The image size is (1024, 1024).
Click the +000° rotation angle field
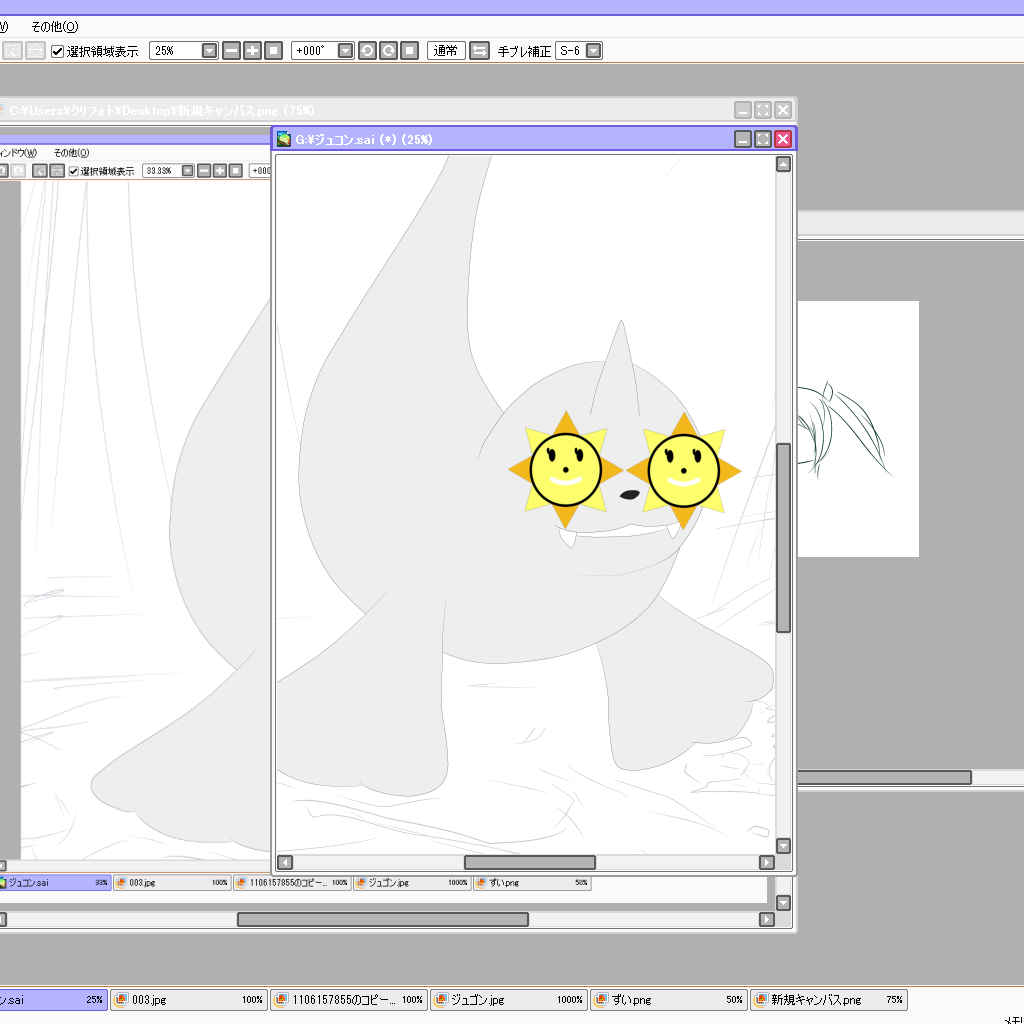[314, 51]
